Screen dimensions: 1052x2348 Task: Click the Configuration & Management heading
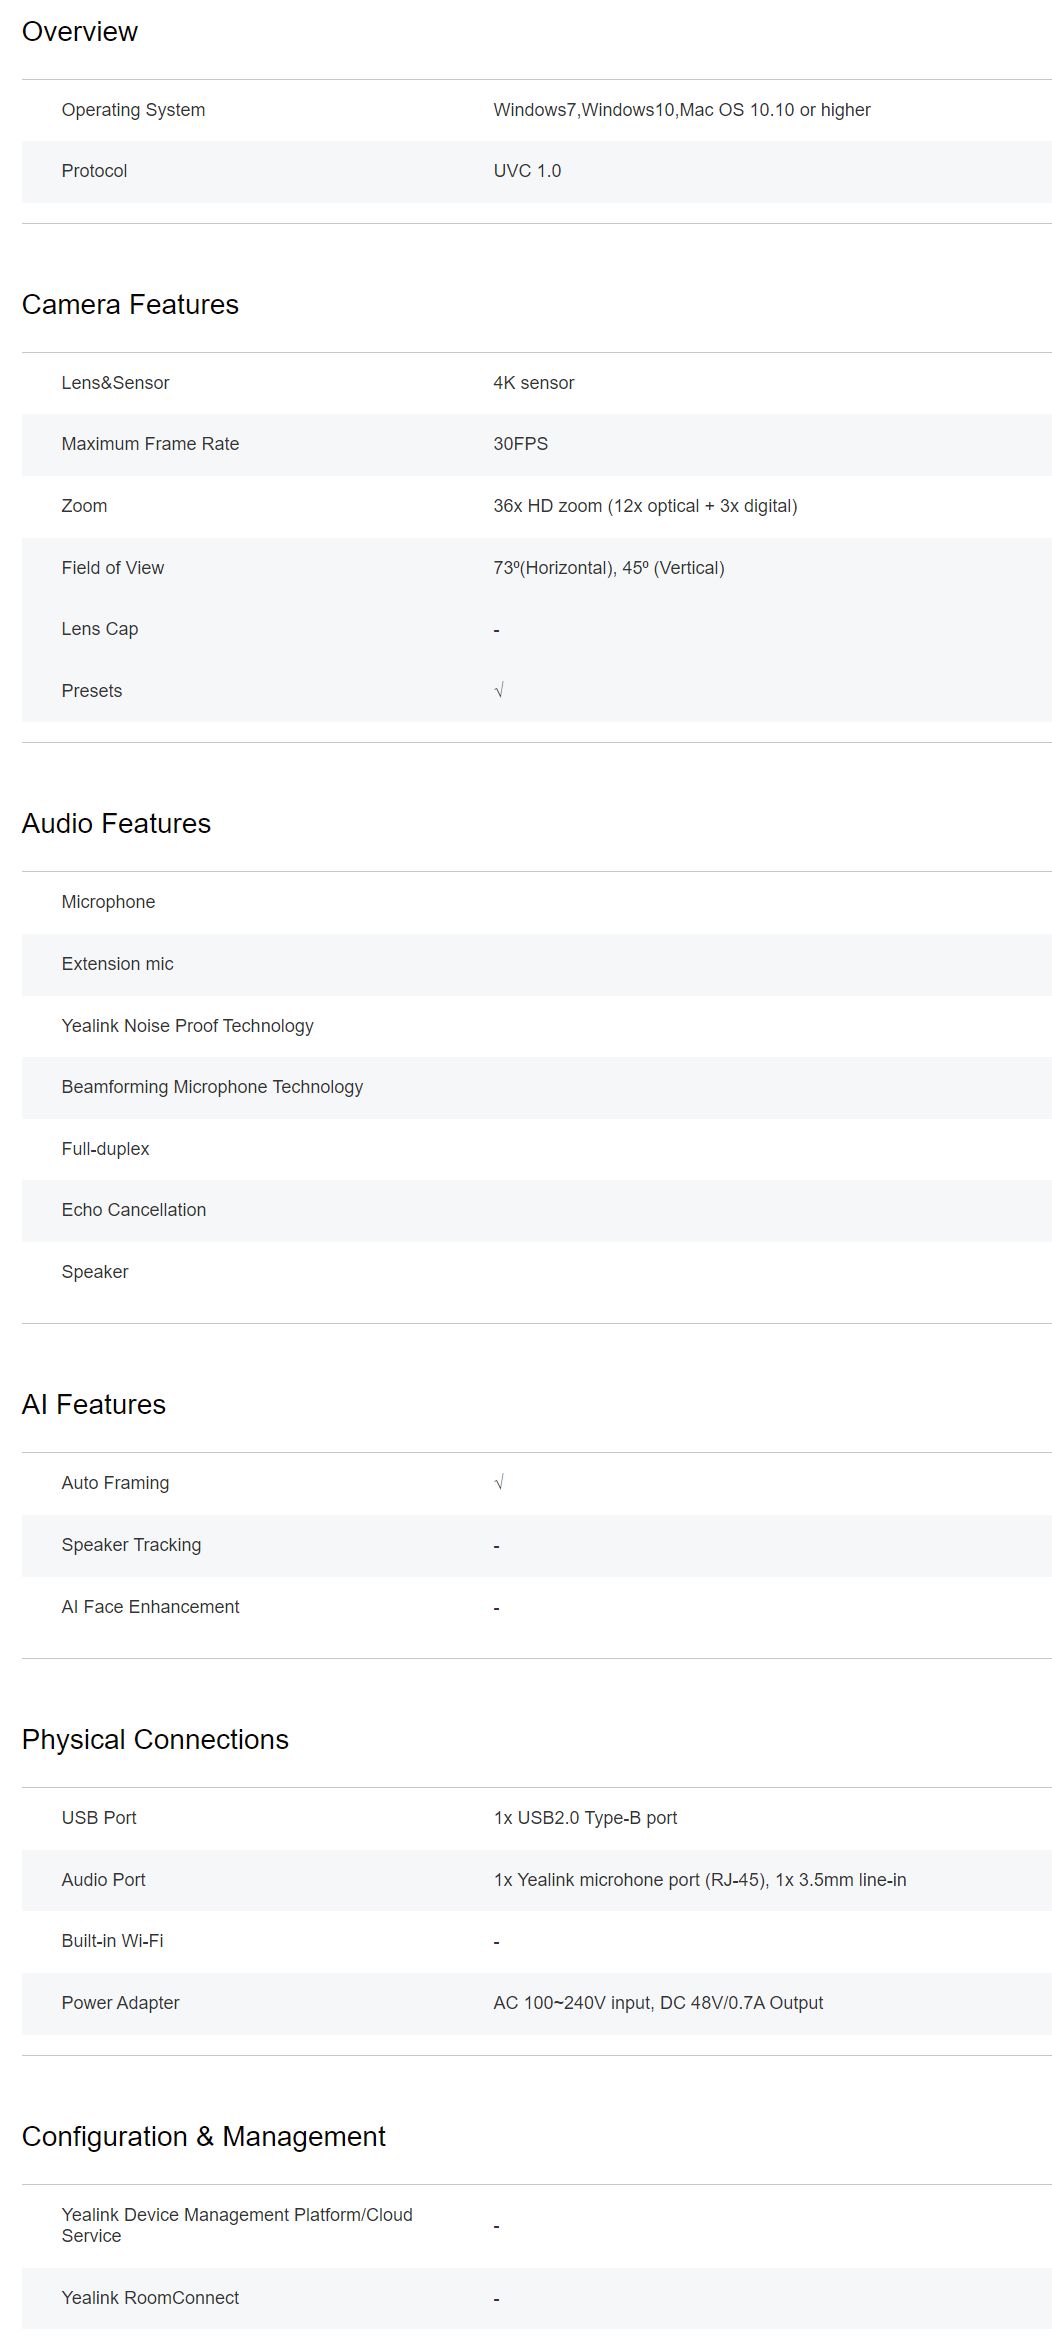tap(203, 2137)
